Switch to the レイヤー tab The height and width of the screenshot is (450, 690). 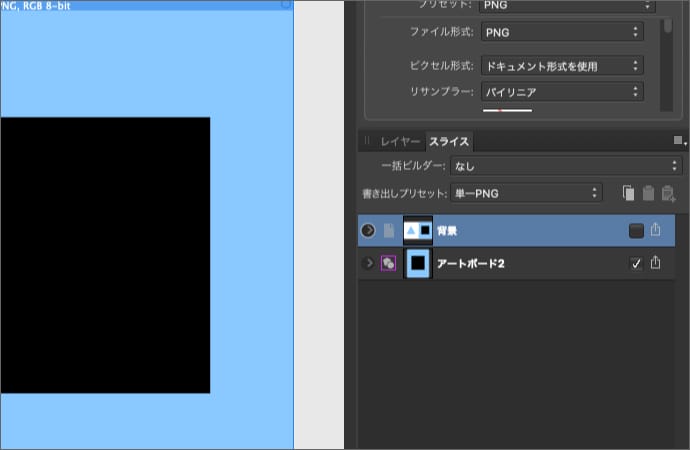(400, 142)
